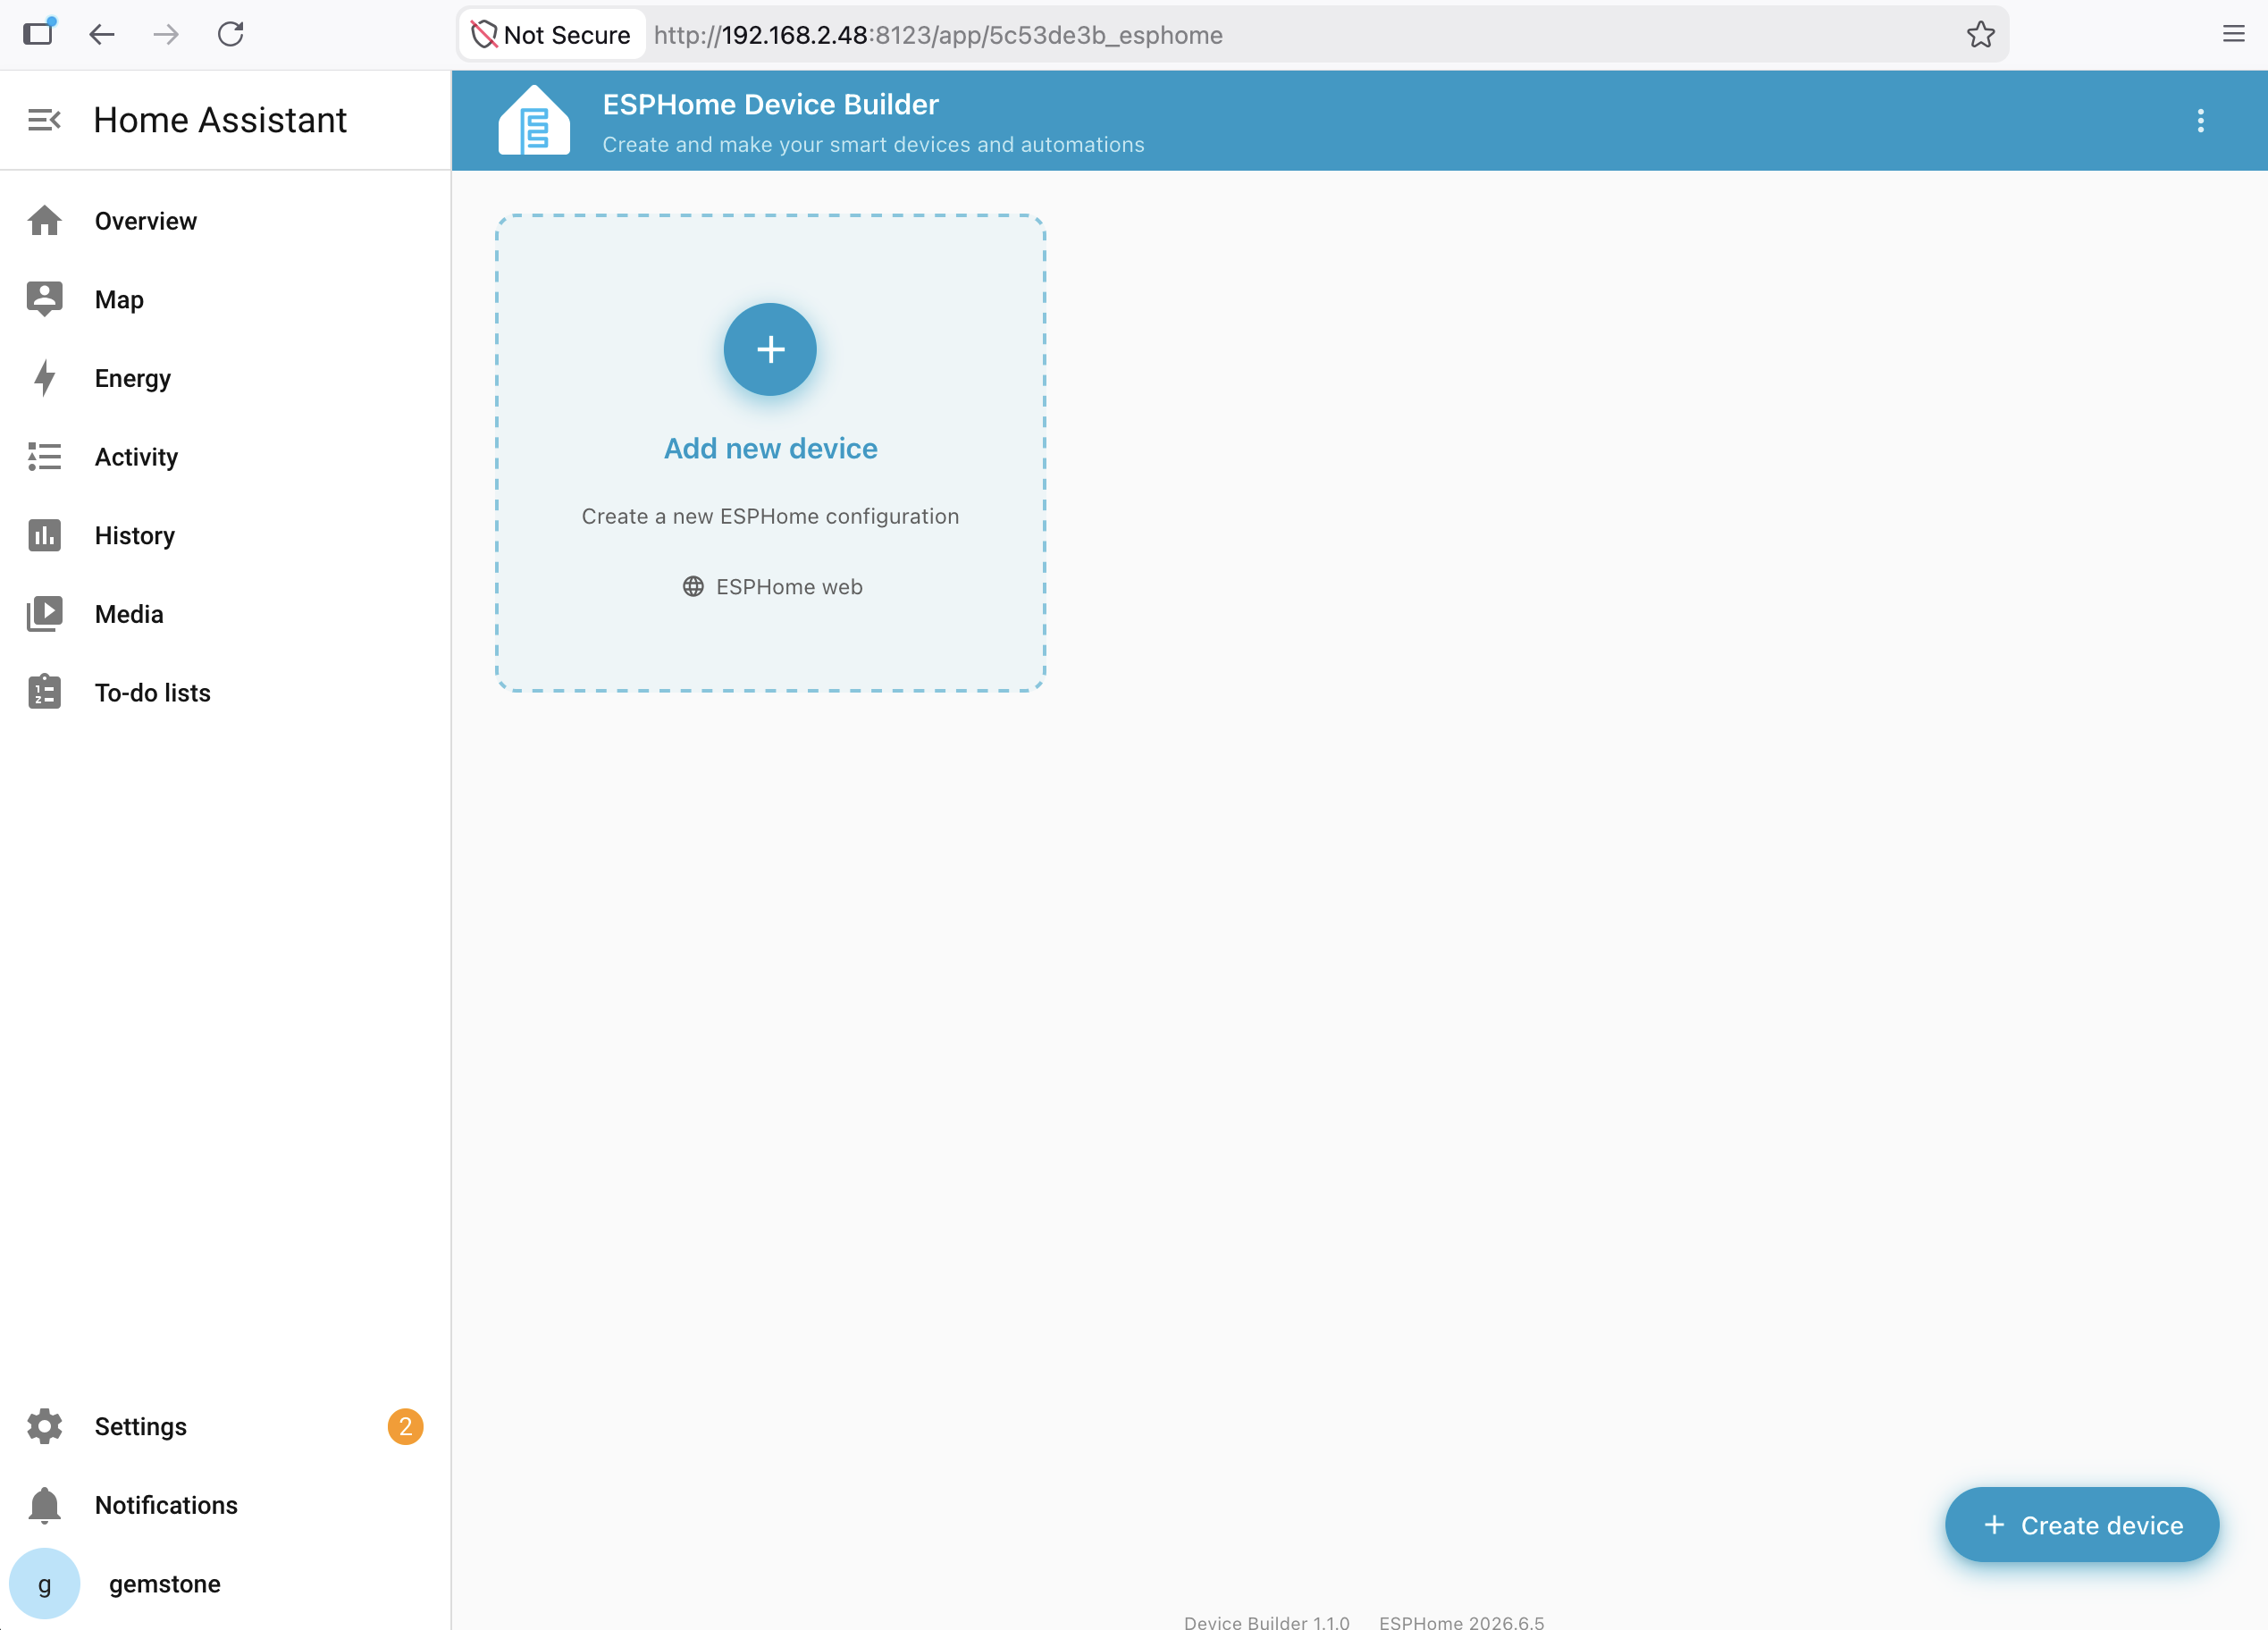Open the History chart icon

44,535
